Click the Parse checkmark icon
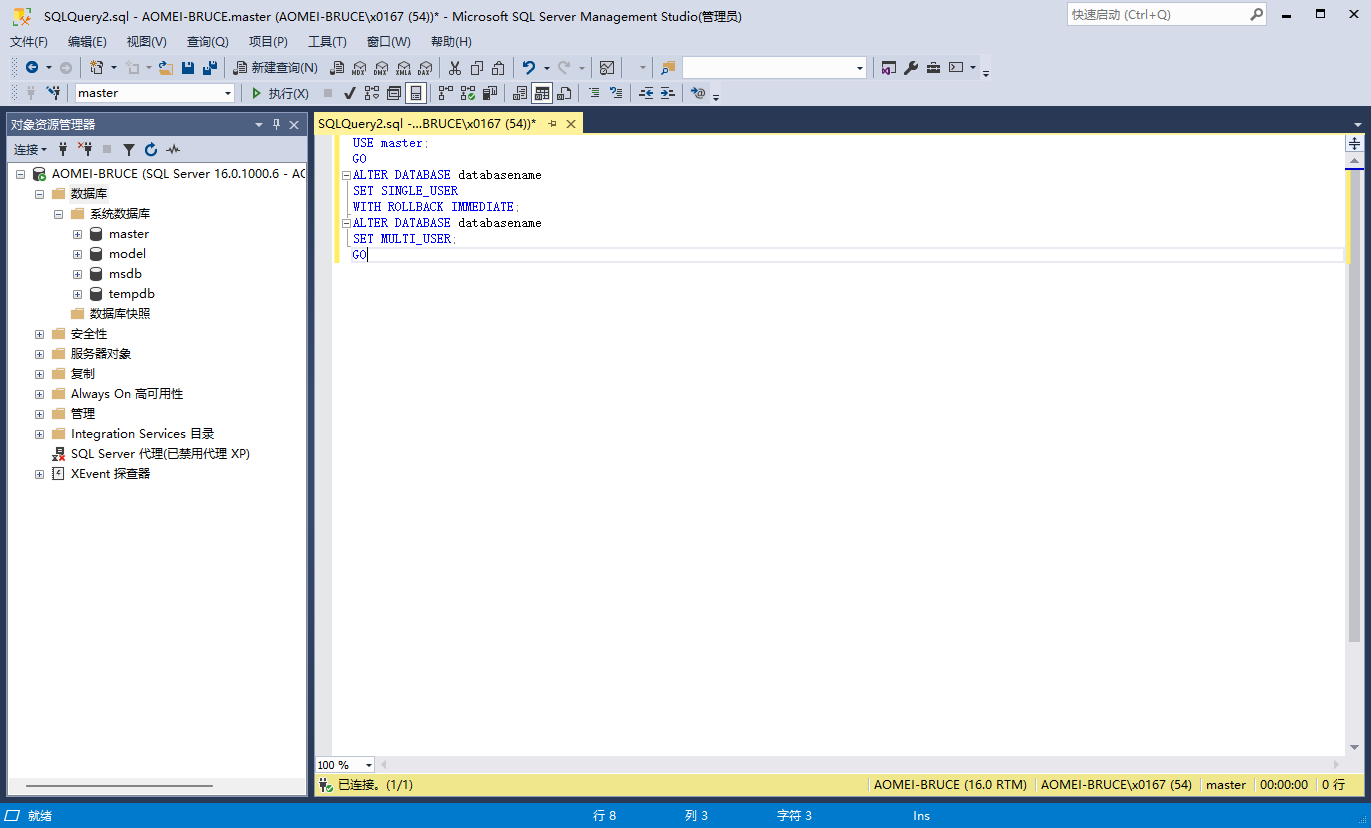 point(349,93)
